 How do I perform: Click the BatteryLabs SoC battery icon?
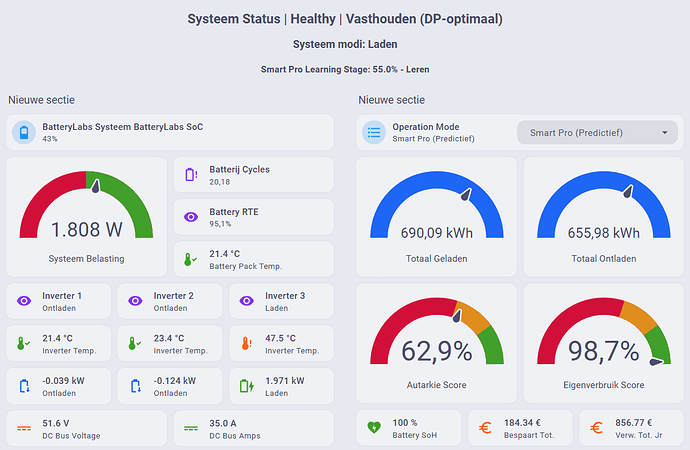coord(24,132)
